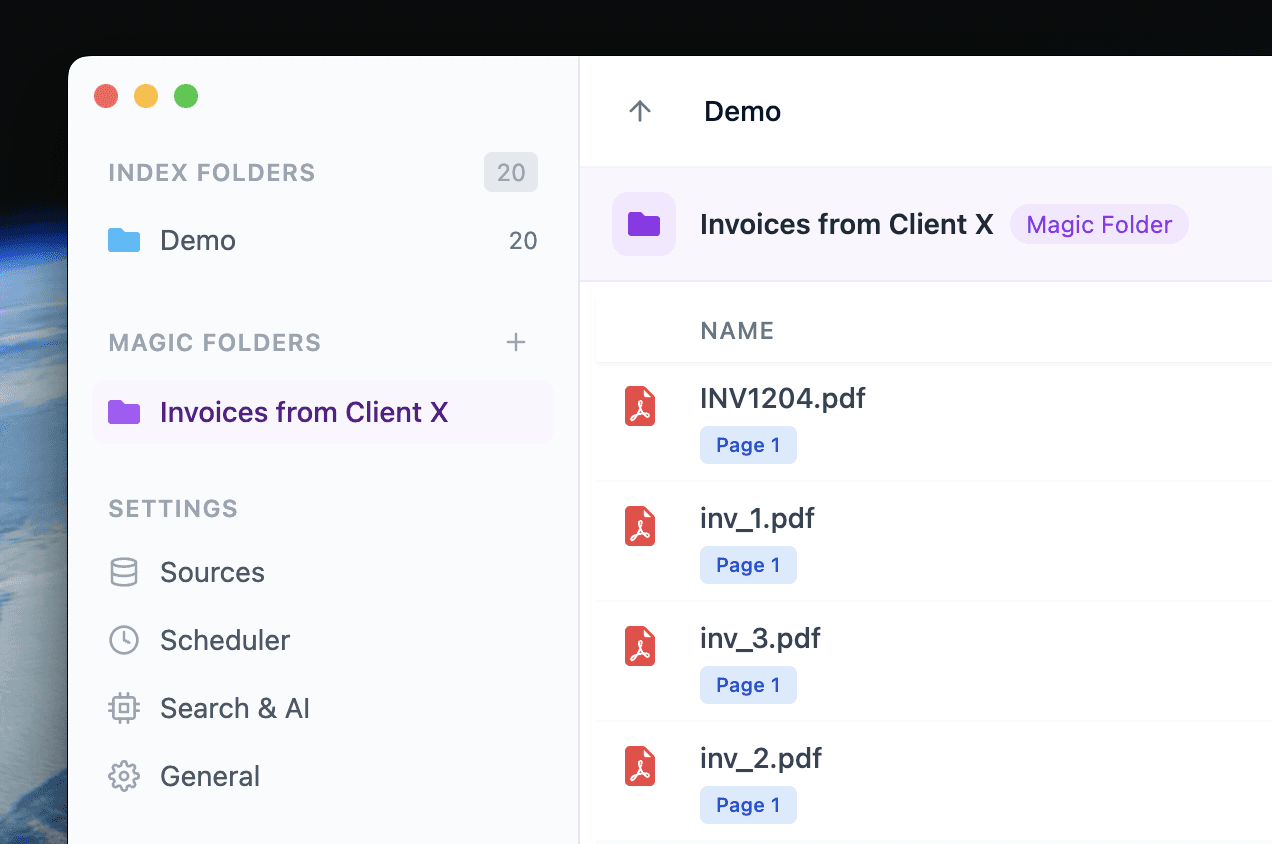The height and width of the screenshot is (844, 1272).
Task: Click the Page 1 tag under inv_3.pdf
Action: [748, 685]
